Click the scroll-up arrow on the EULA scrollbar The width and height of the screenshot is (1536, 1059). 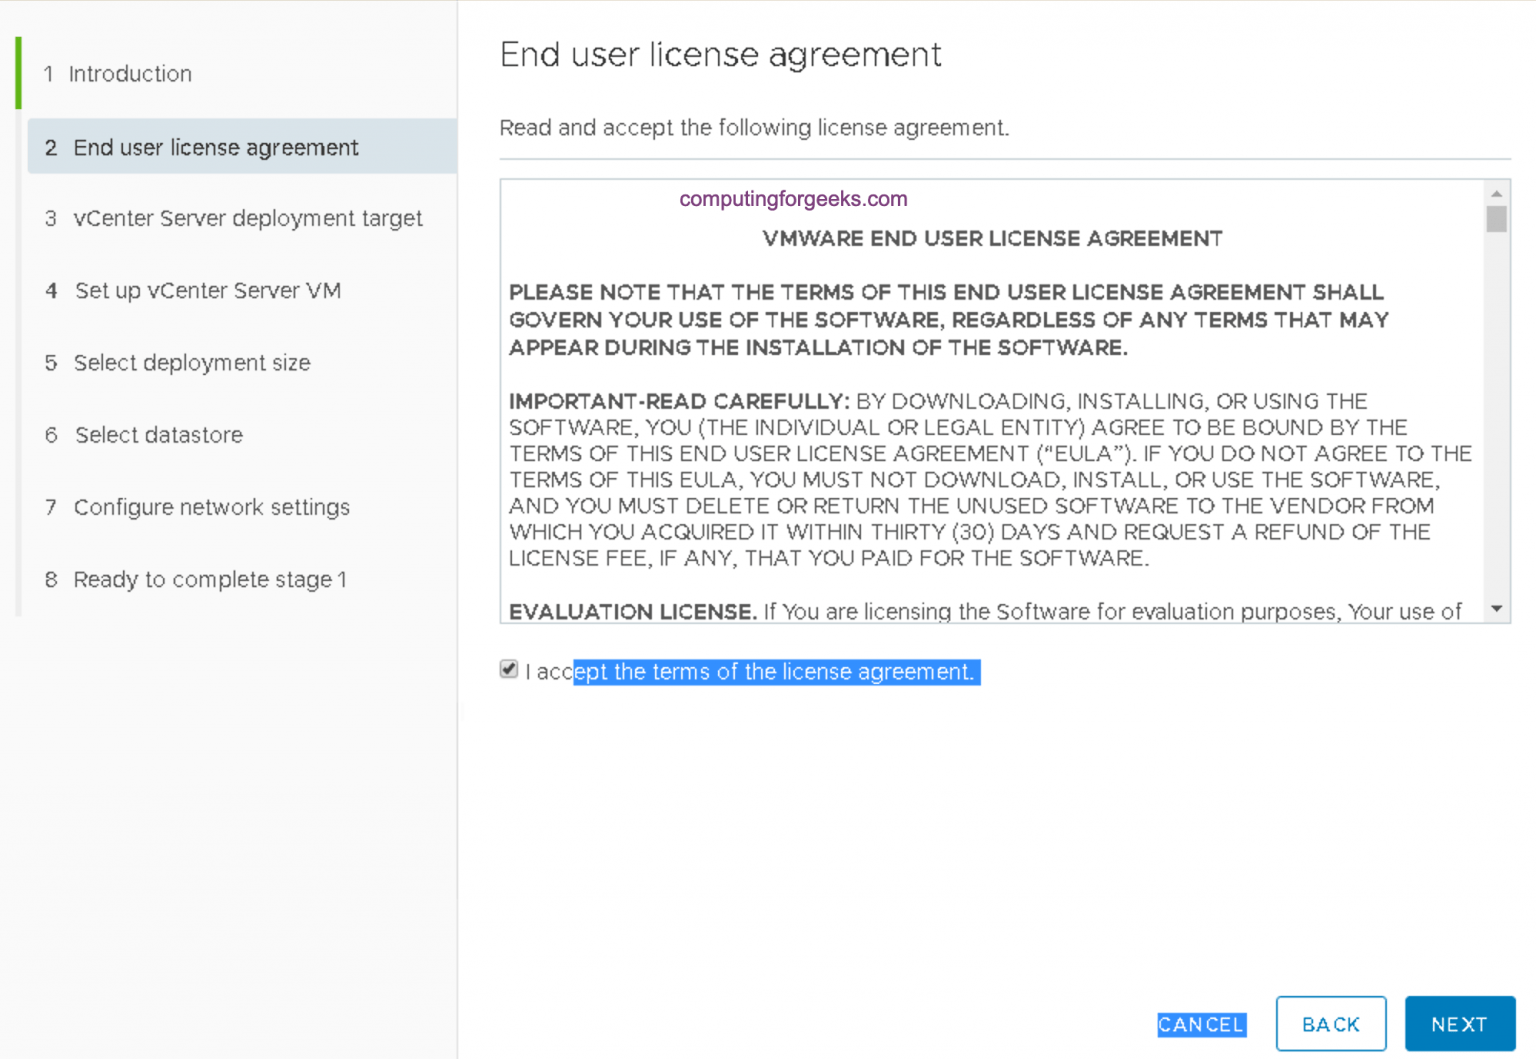1497,195
